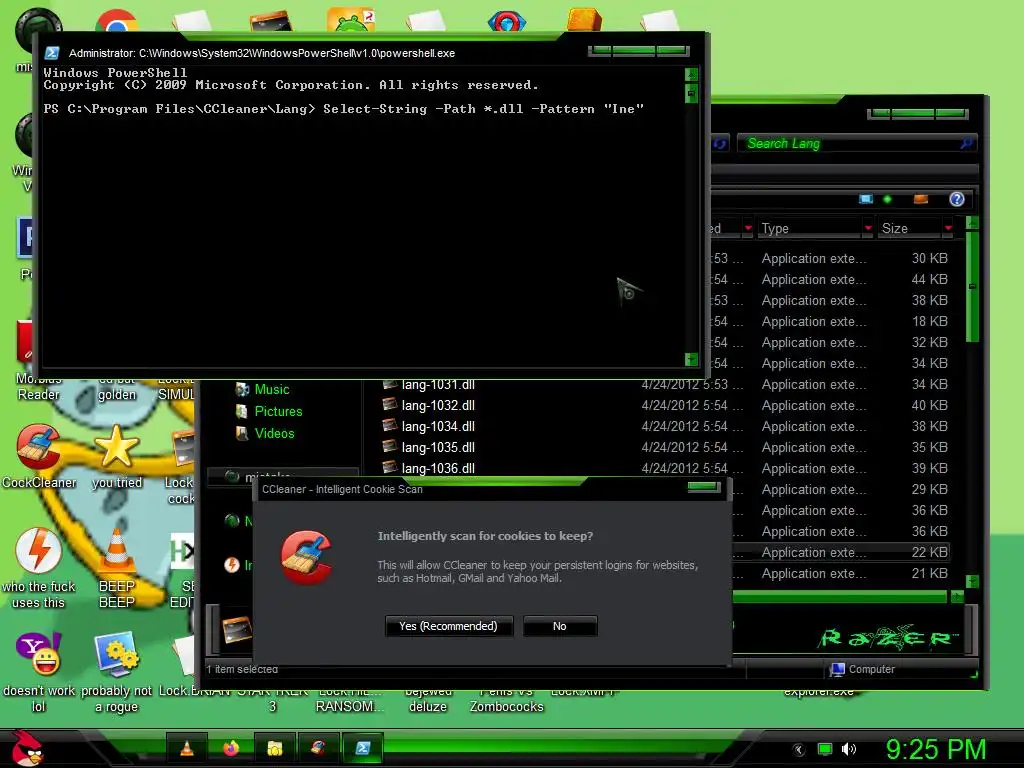Viewport: 1024px width, 768px height.
Task: Close the CCleaner Intelligent Cookie Scan dialog
Action: click(x=703, y=487)
